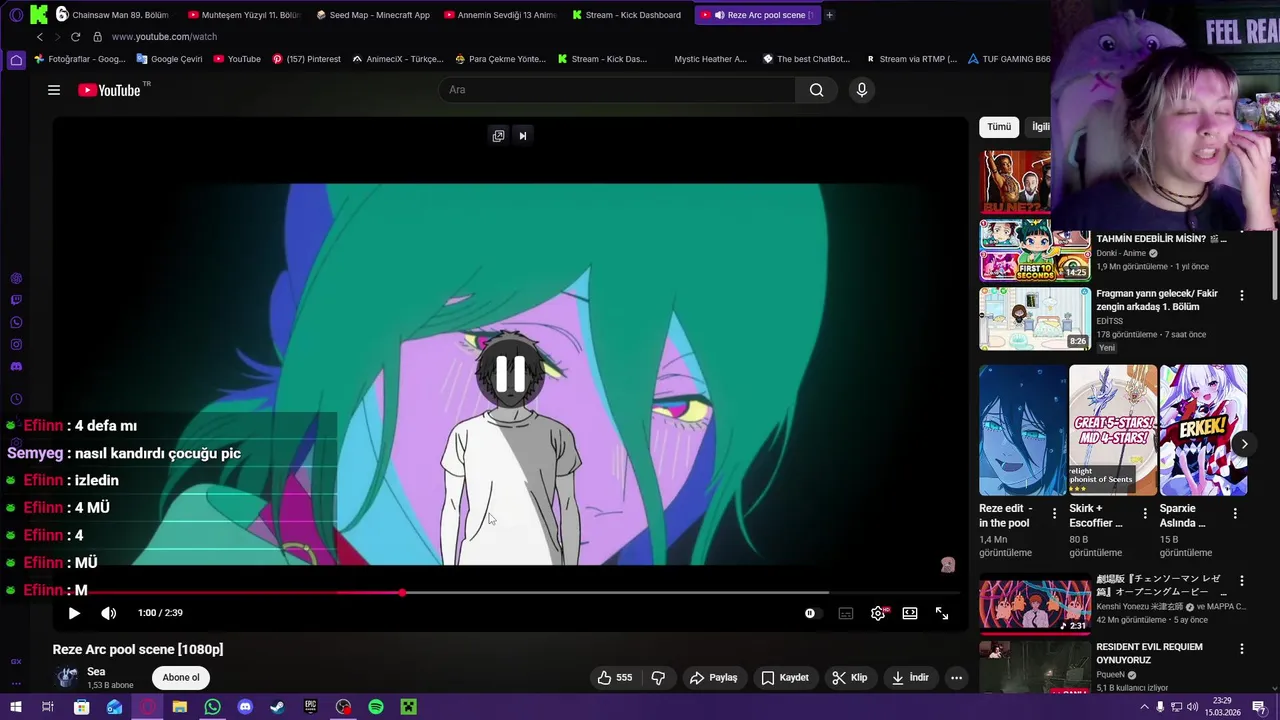
Task: Switch to Muhteşem Yüzyıl 11. Bölüm tab
Action: [244, 15]
